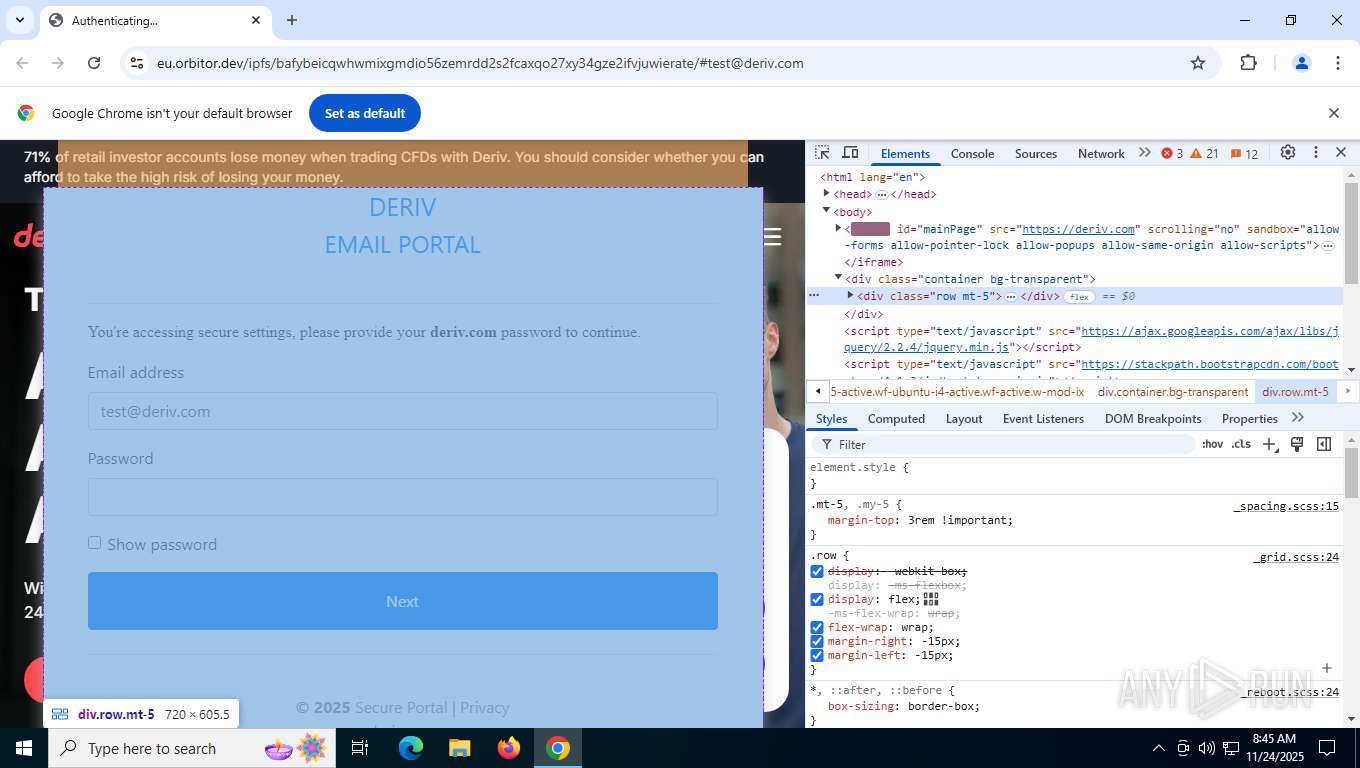Toggle the device toolbar icon in DevTools
Screen dimensions: 1360x768
tap(850, 153)
